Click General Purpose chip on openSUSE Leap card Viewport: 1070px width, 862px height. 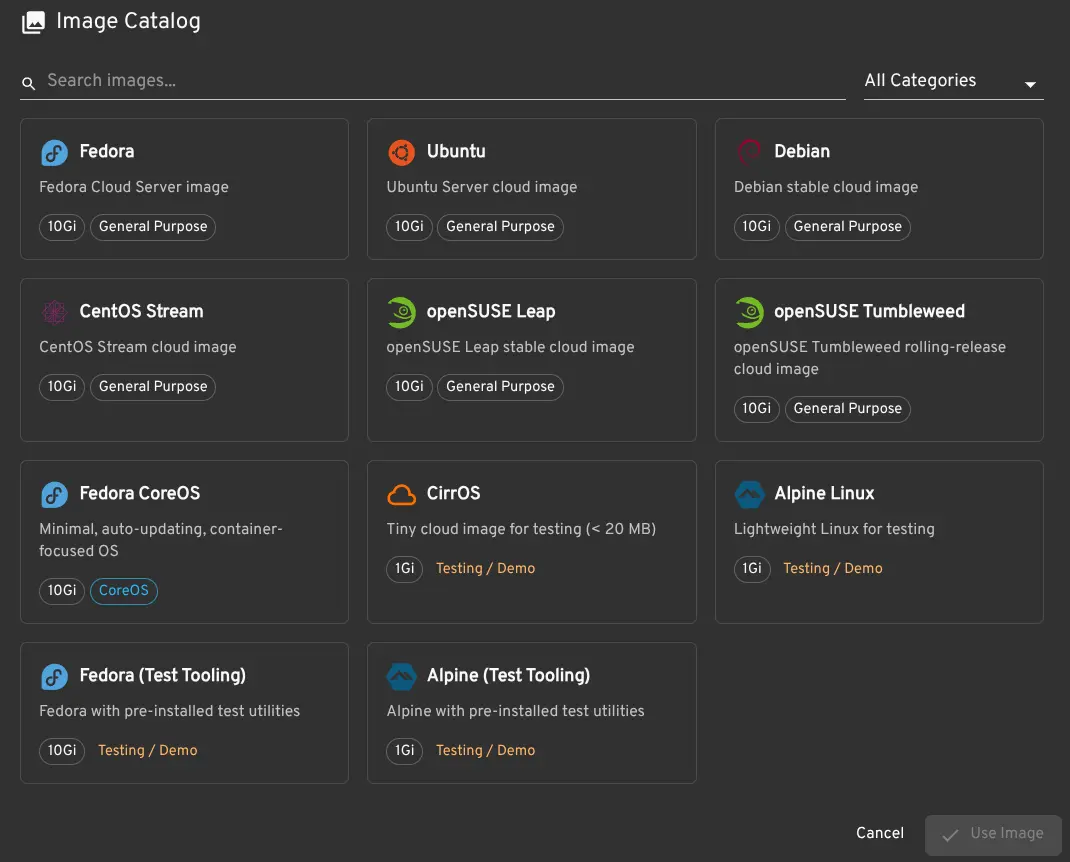[x=500, y=386]
